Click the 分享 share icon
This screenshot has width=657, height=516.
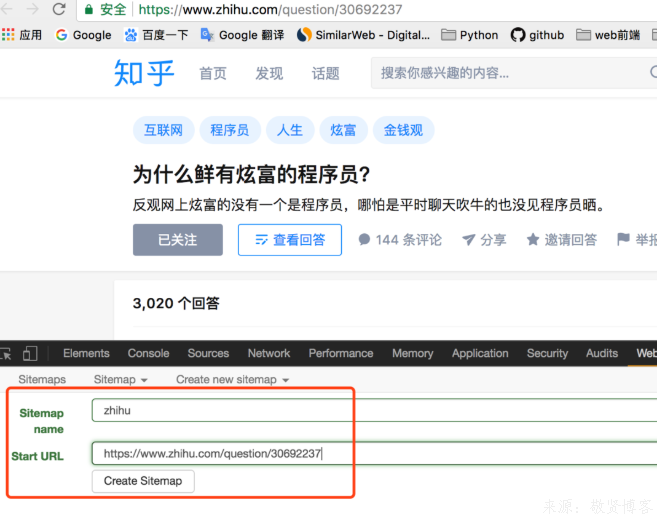coord(484,240)
